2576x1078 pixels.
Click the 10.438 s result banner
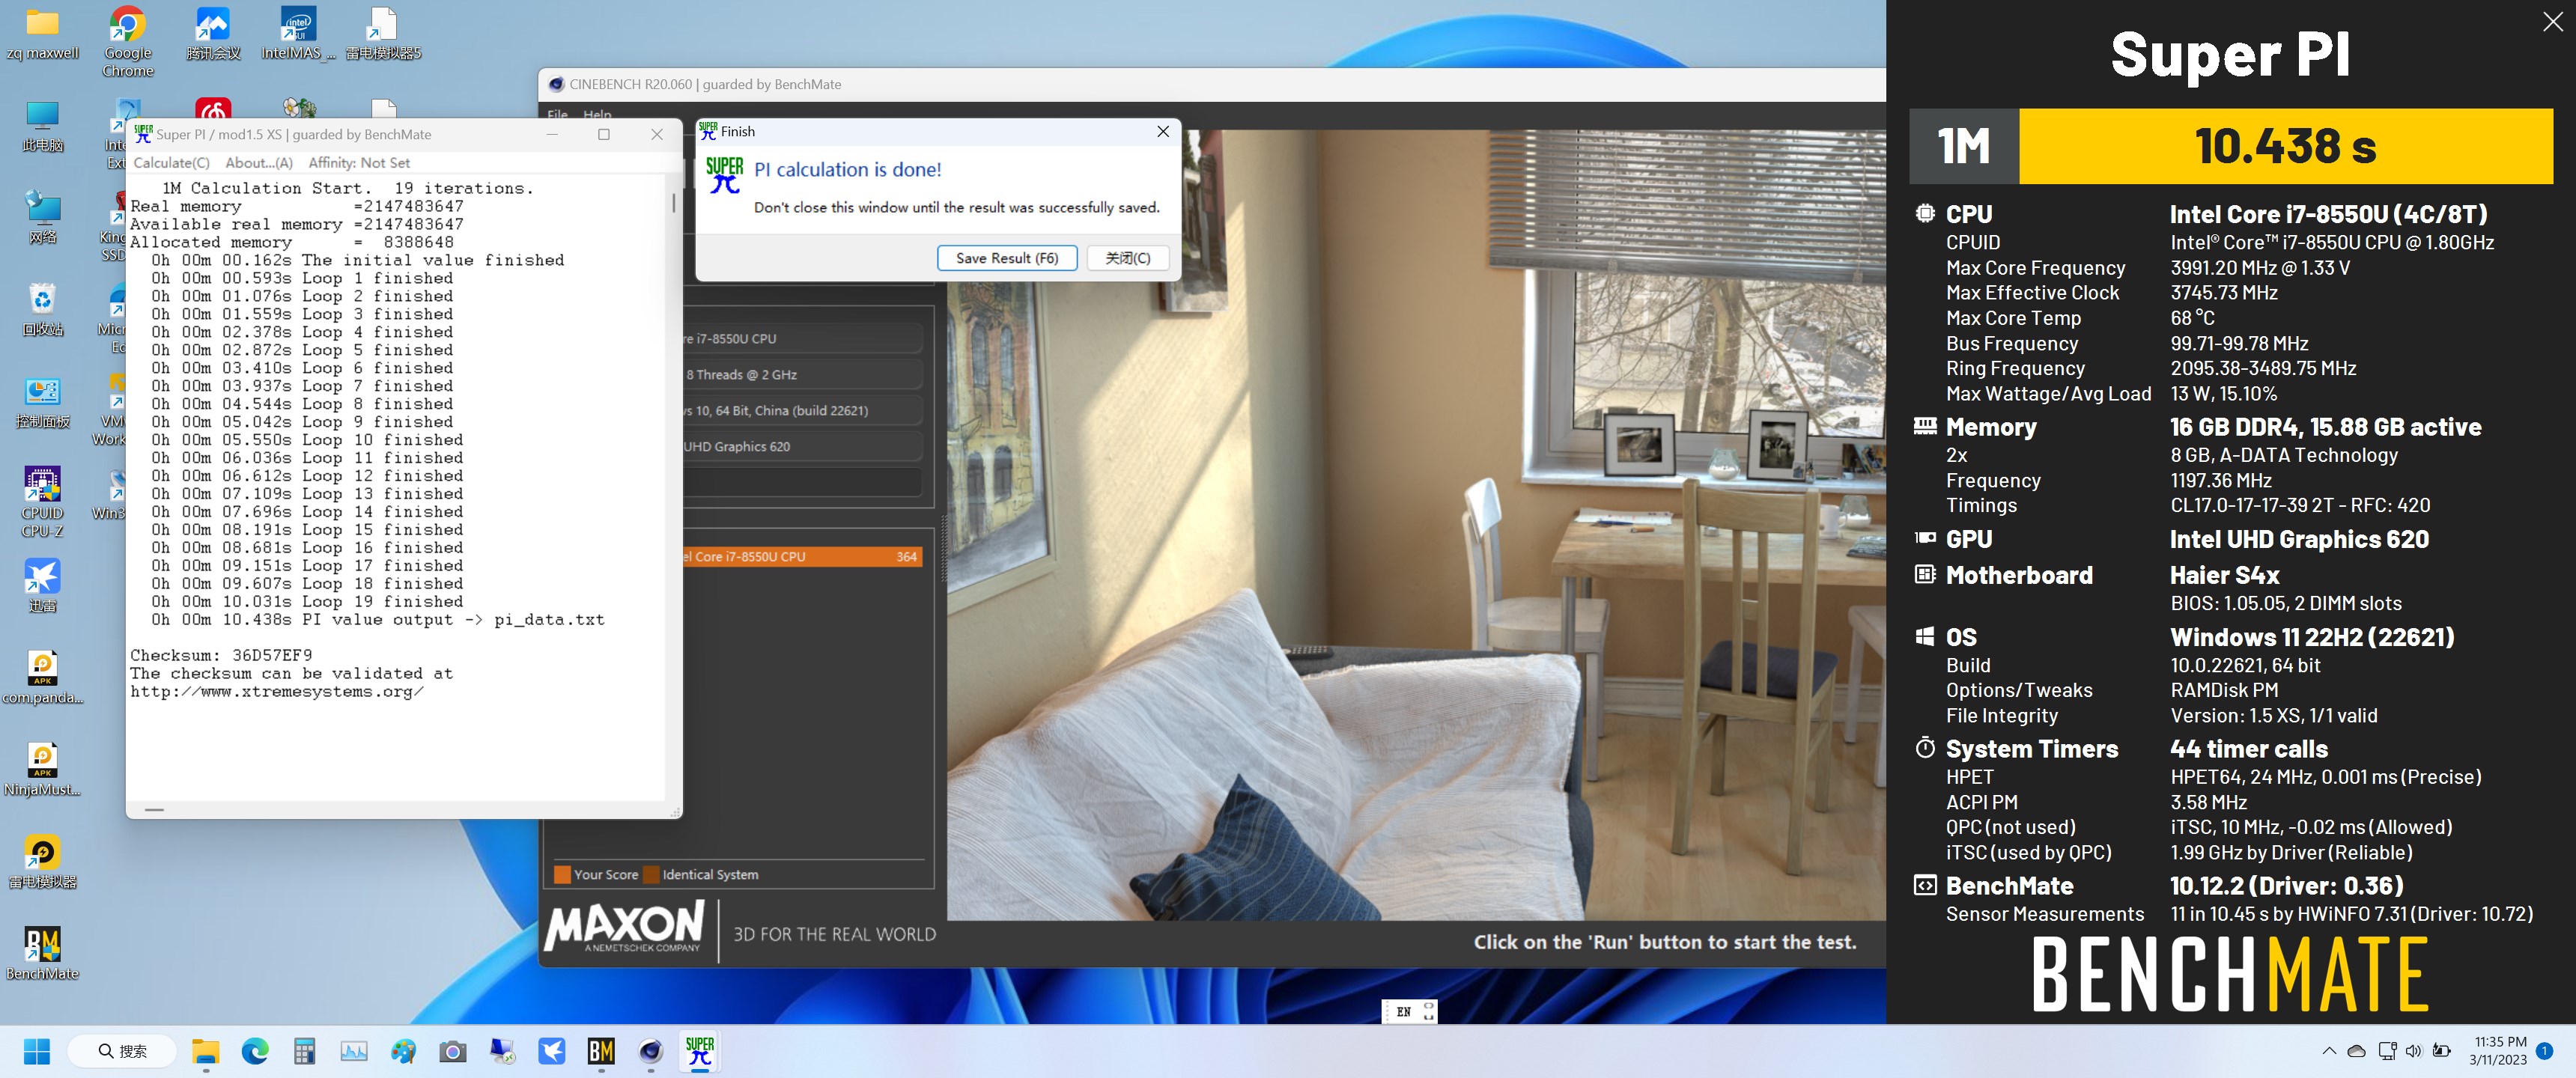tap(2285, 146)
